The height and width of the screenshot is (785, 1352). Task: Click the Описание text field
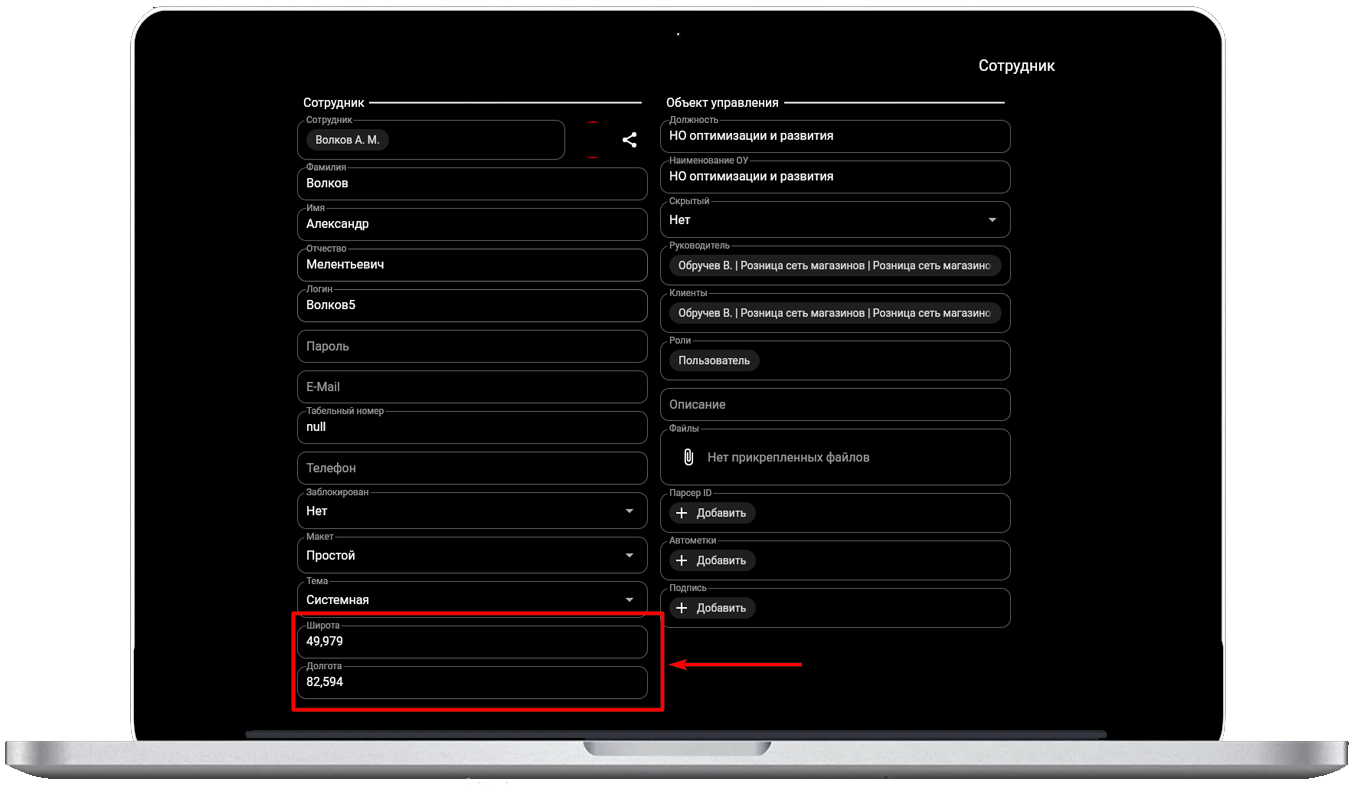(834, 405)
